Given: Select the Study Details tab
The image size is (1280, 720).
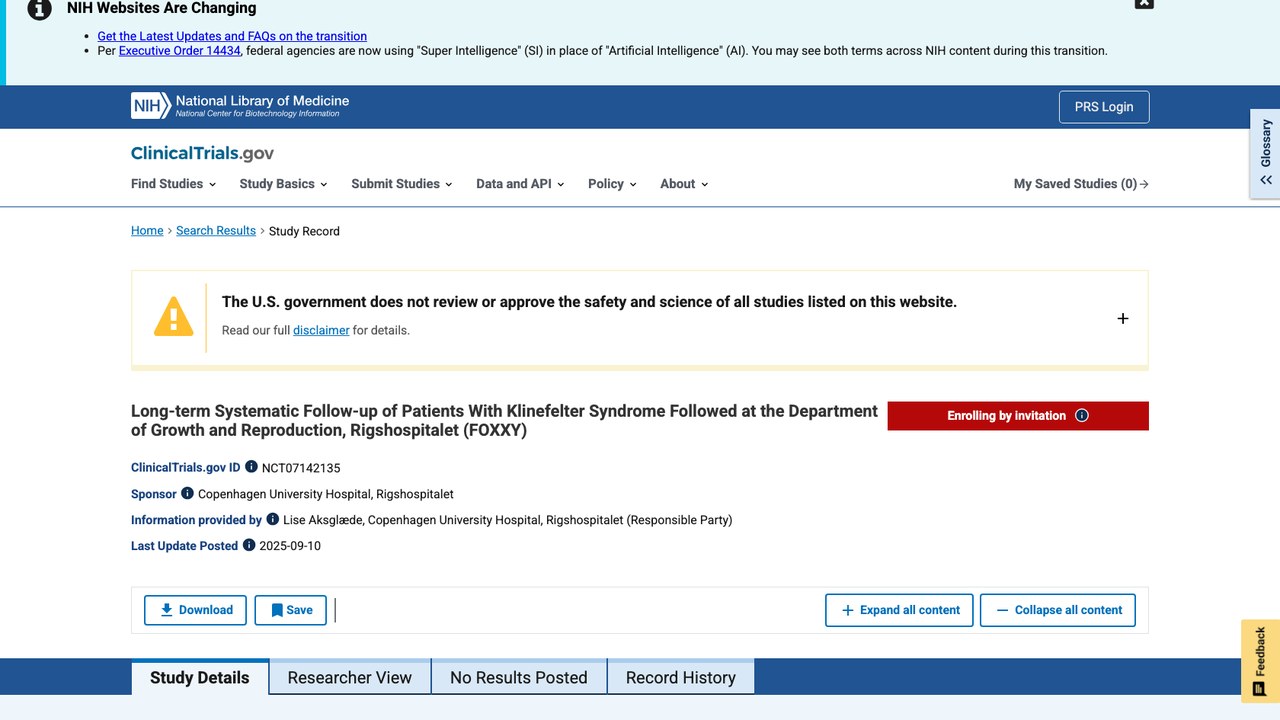Looking at the screenshot, I should (200, 677).
